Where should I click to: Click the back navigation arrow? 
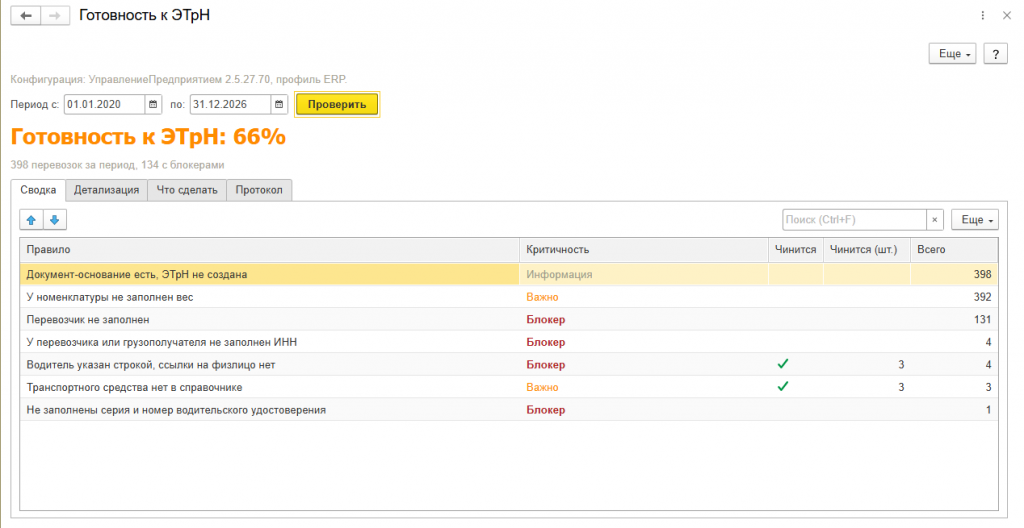pyautogui.click(x=25, y=16)
